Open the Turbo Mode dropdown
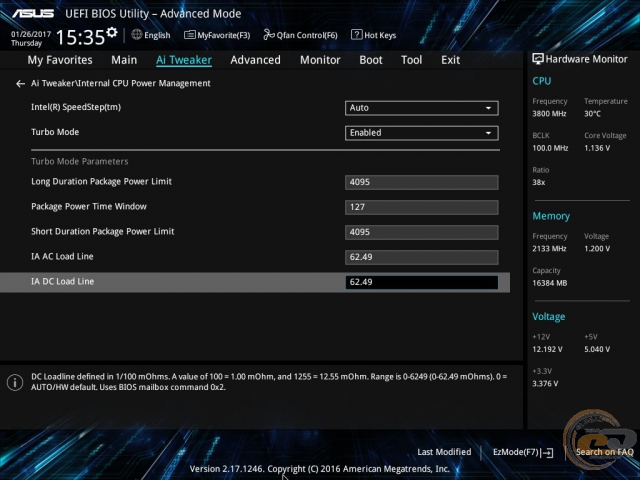This screenshot has height=480, width=640. coord(422,133)
